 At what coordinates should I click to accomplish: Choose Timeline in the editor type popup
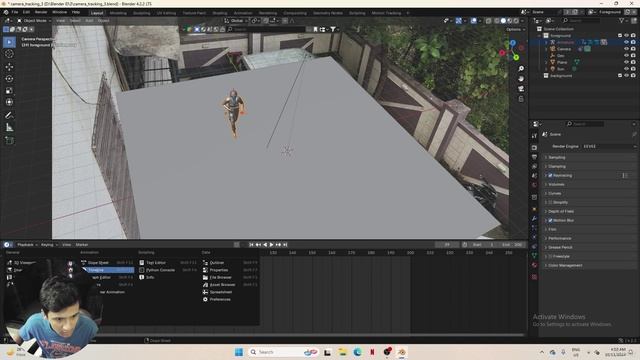[x=108, y=270]
